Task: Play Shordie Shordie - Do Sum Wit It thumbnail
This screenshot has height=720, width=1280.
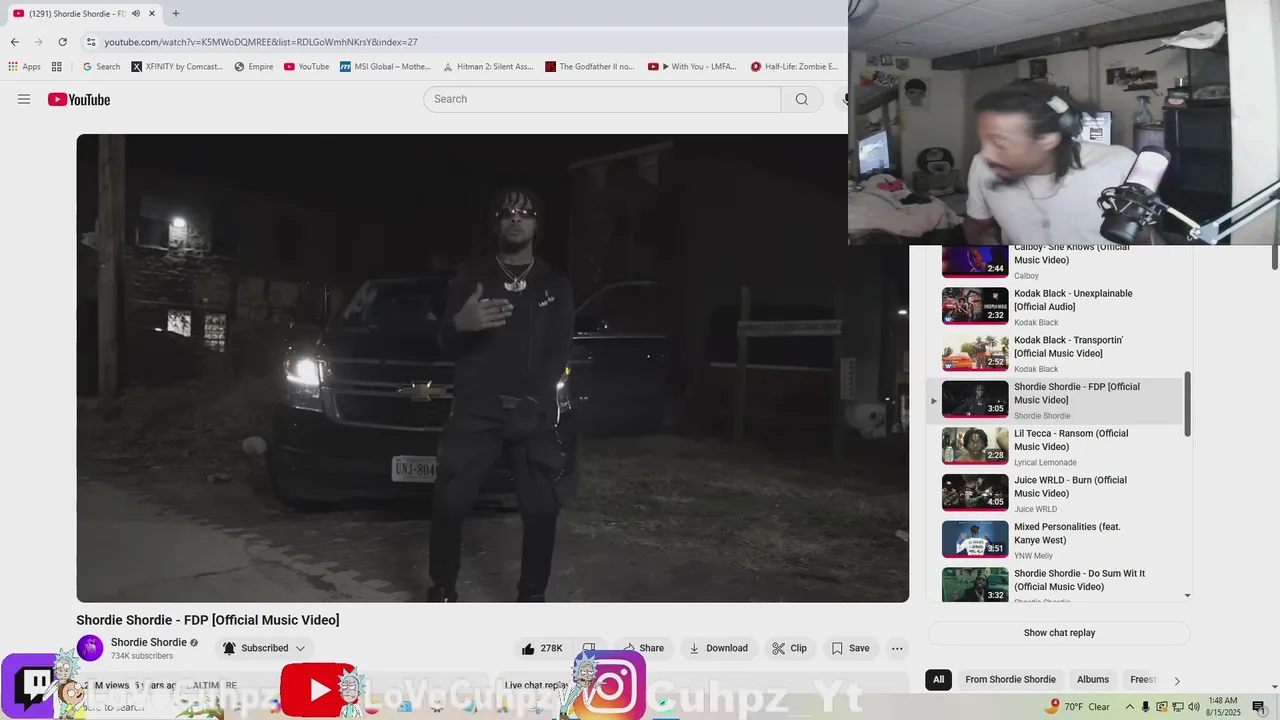Action: (x=975, y=585)
